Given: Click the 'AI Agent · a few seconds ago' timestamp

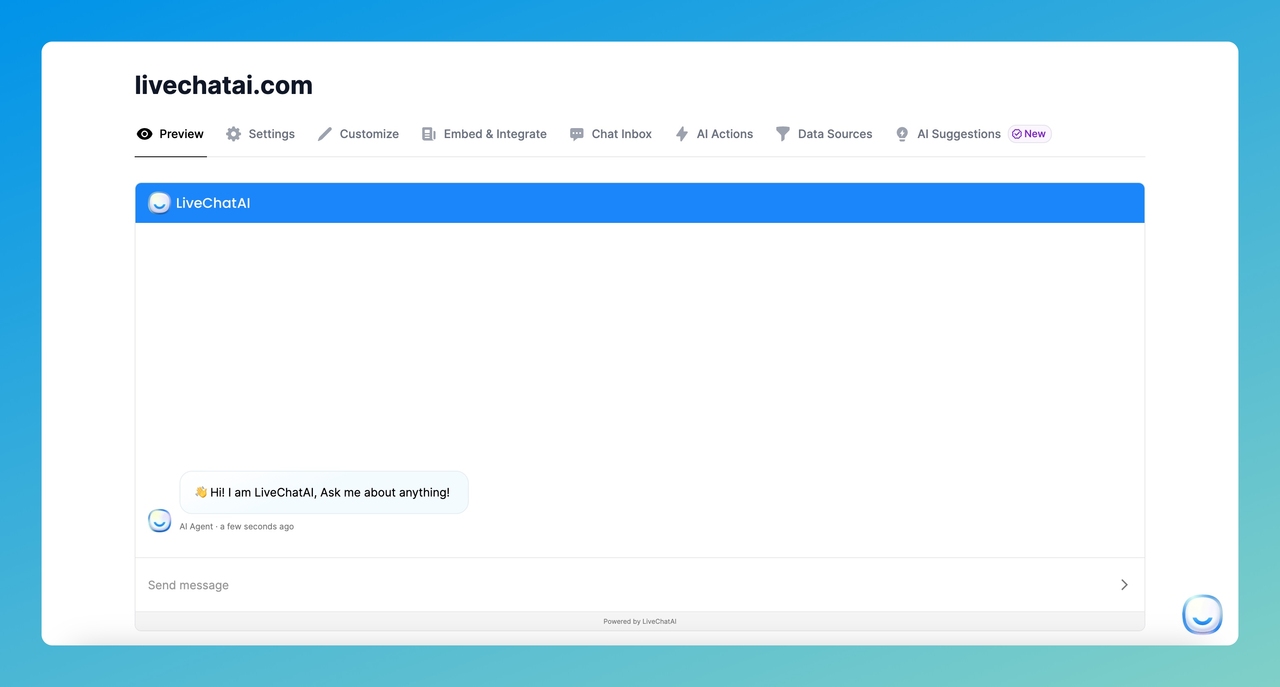Looking at the screenshot, I should 237,526.
